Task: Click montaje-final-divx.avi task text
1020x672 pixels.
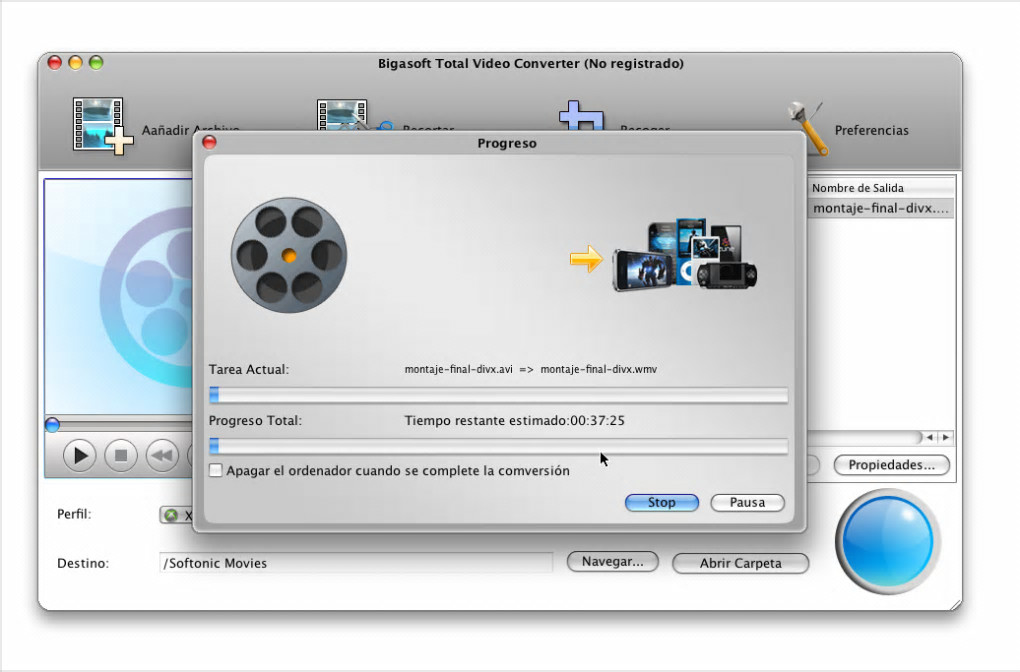Action: pos(459,370)
